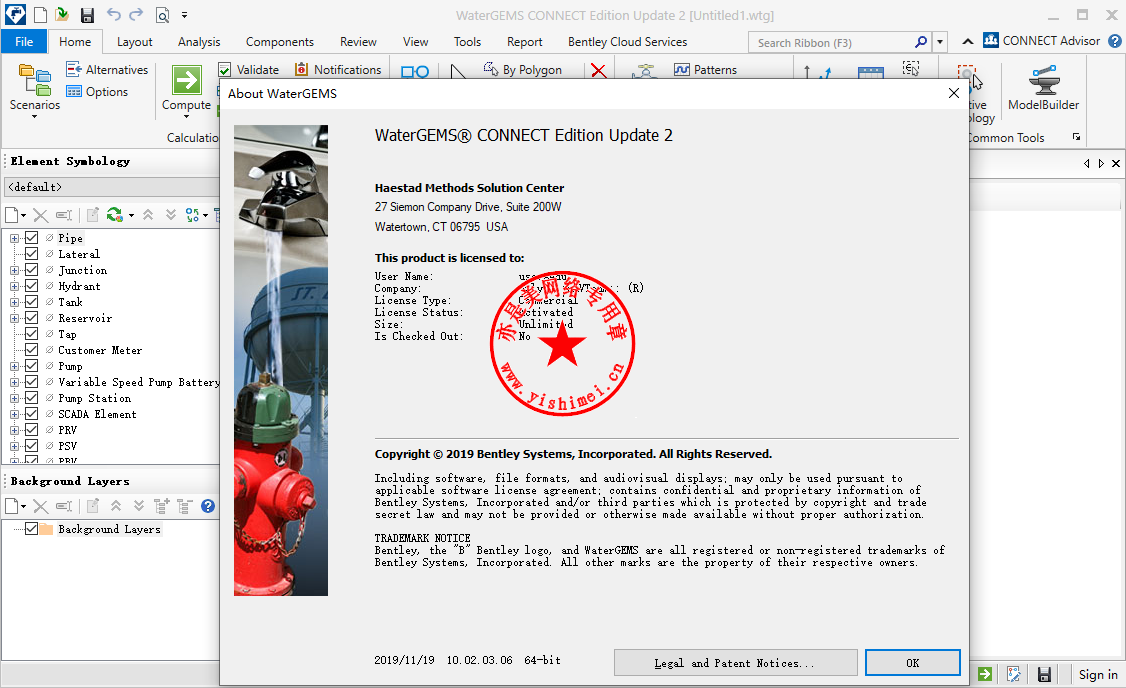Open the Patterns tool

(705, 70)
